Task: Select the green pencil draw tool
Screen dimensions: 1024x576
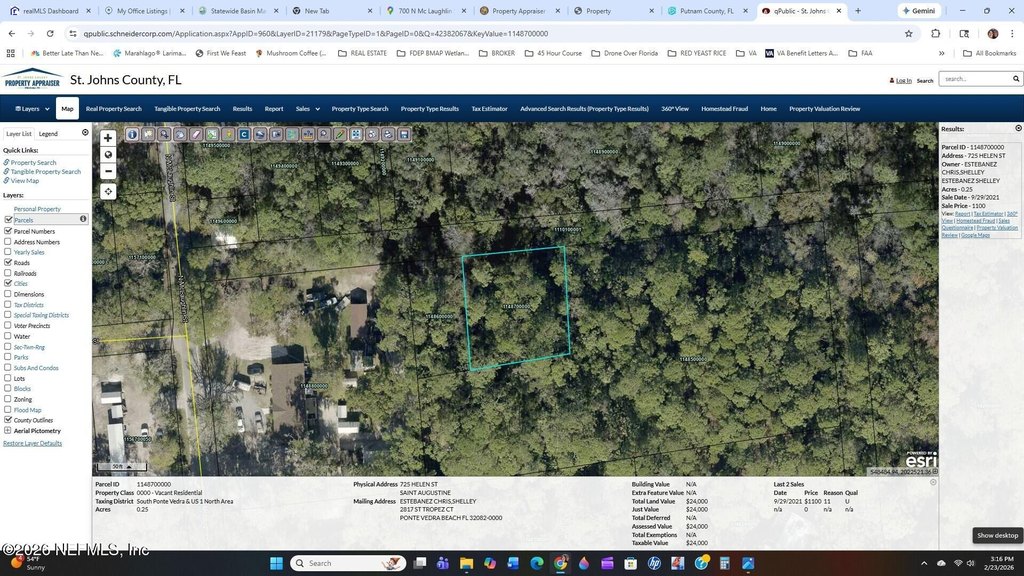Action: 340,135
